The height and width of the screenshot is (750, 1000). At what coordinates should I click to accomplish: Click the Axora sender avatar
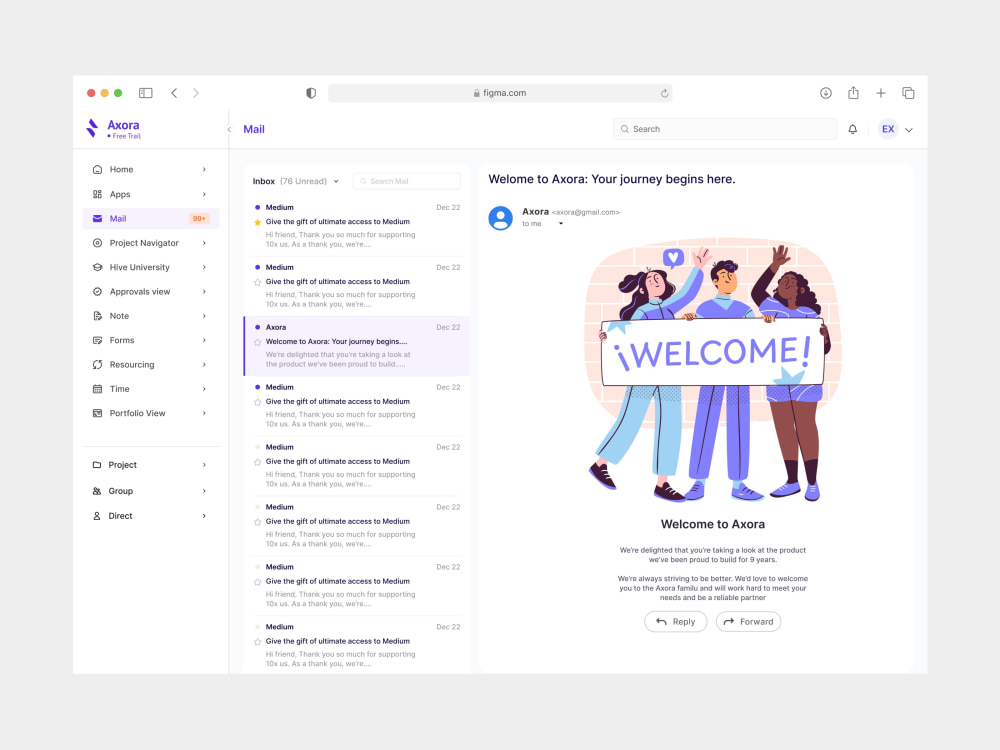pyautogui.click(x=501, y=218)
